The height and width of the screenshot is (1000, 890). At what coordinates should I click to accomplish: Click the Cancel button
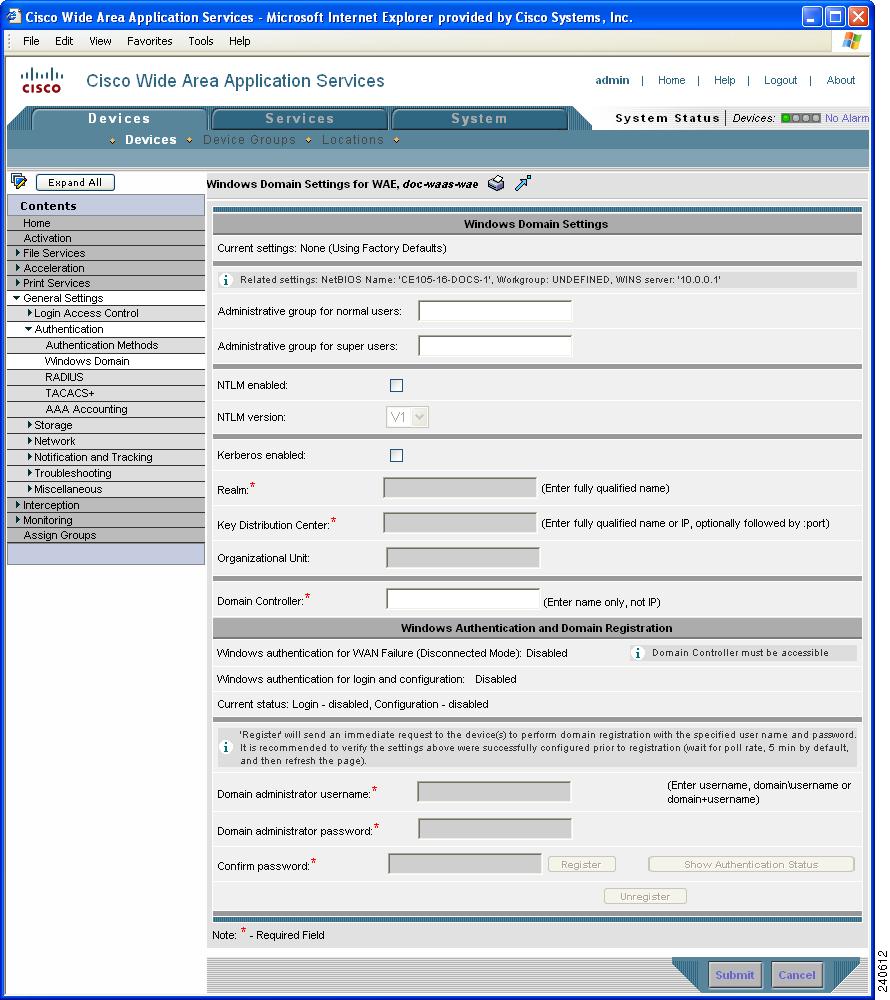click(x=796, y=974)
